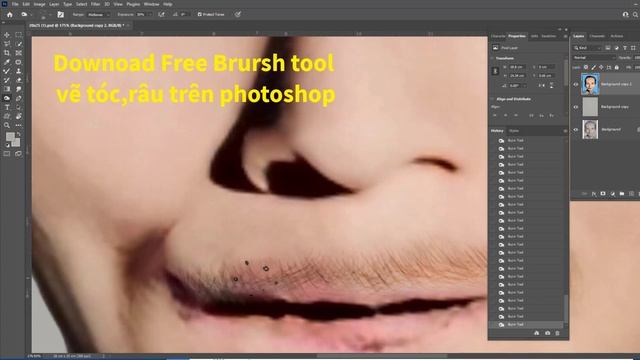The width and height of the screenshot is (640, 360).
Task: Select the Zoom tool
Action: tap(7, 125)
